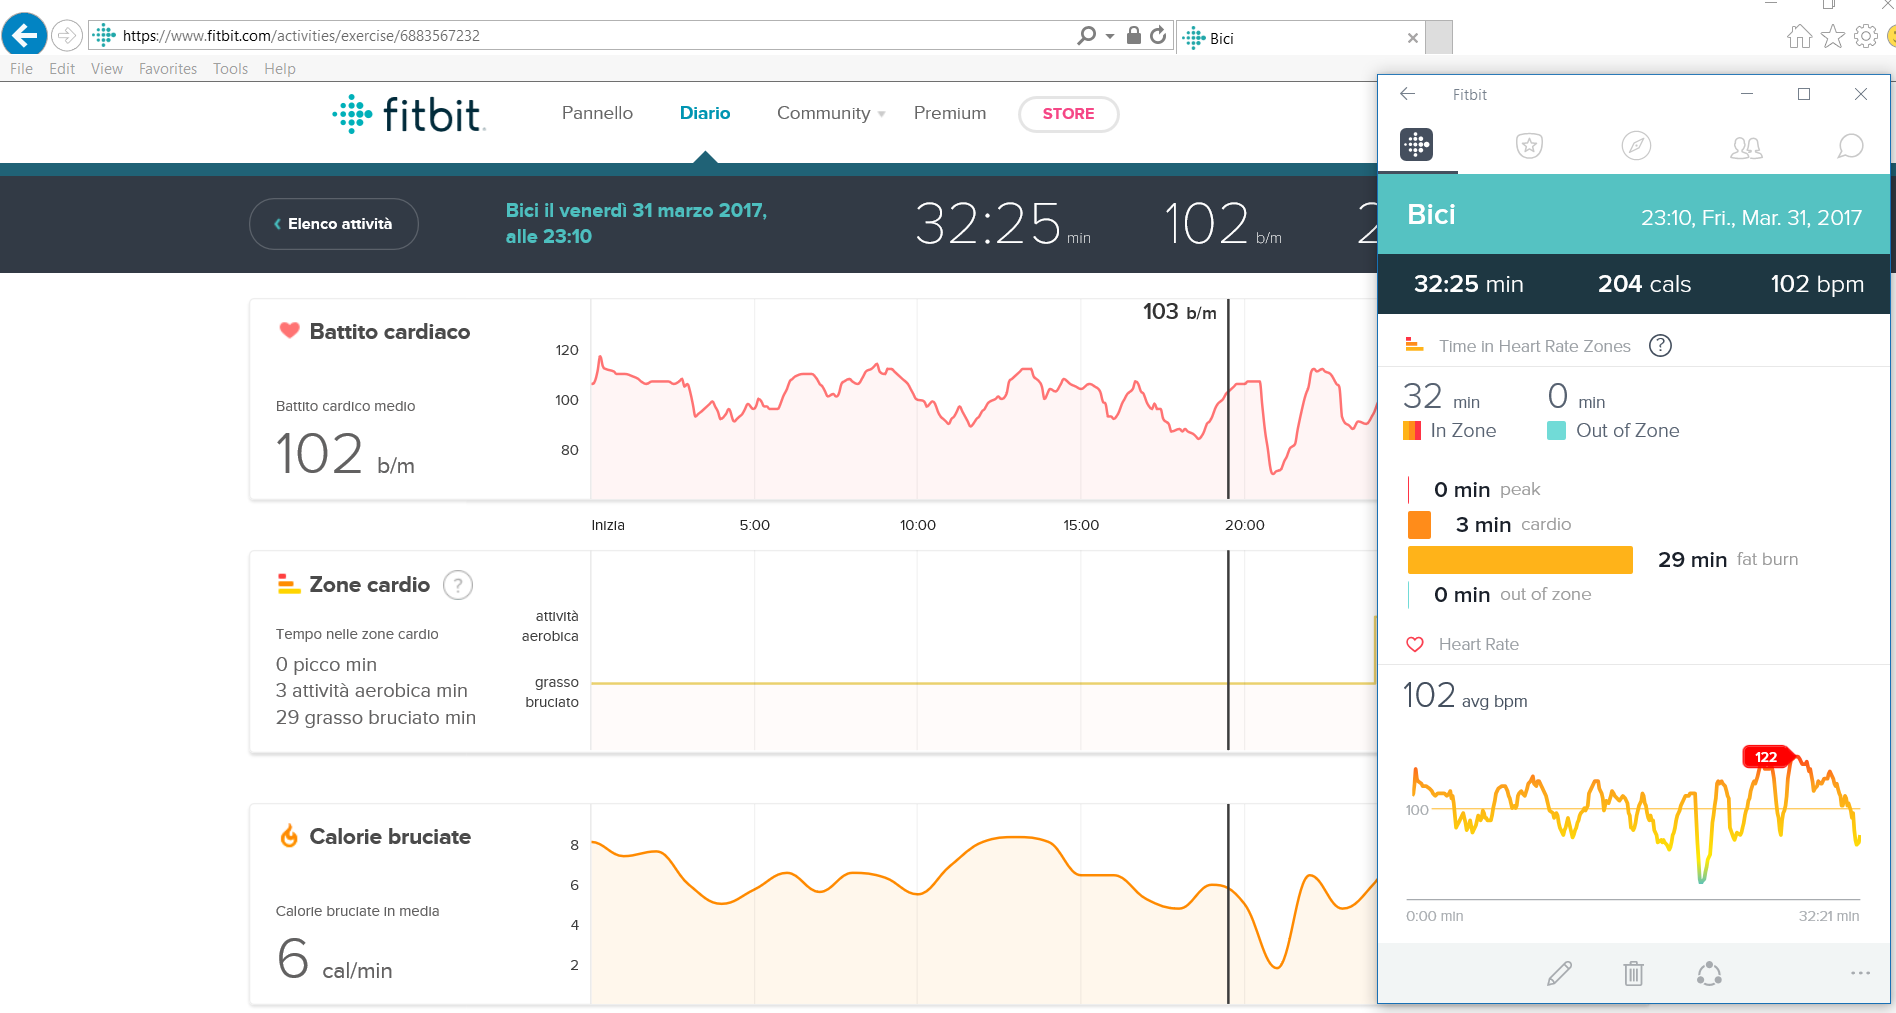The image size is (1896, 1013).
Task: Switch to the Diario tab
Action: [x=704, y=113]
